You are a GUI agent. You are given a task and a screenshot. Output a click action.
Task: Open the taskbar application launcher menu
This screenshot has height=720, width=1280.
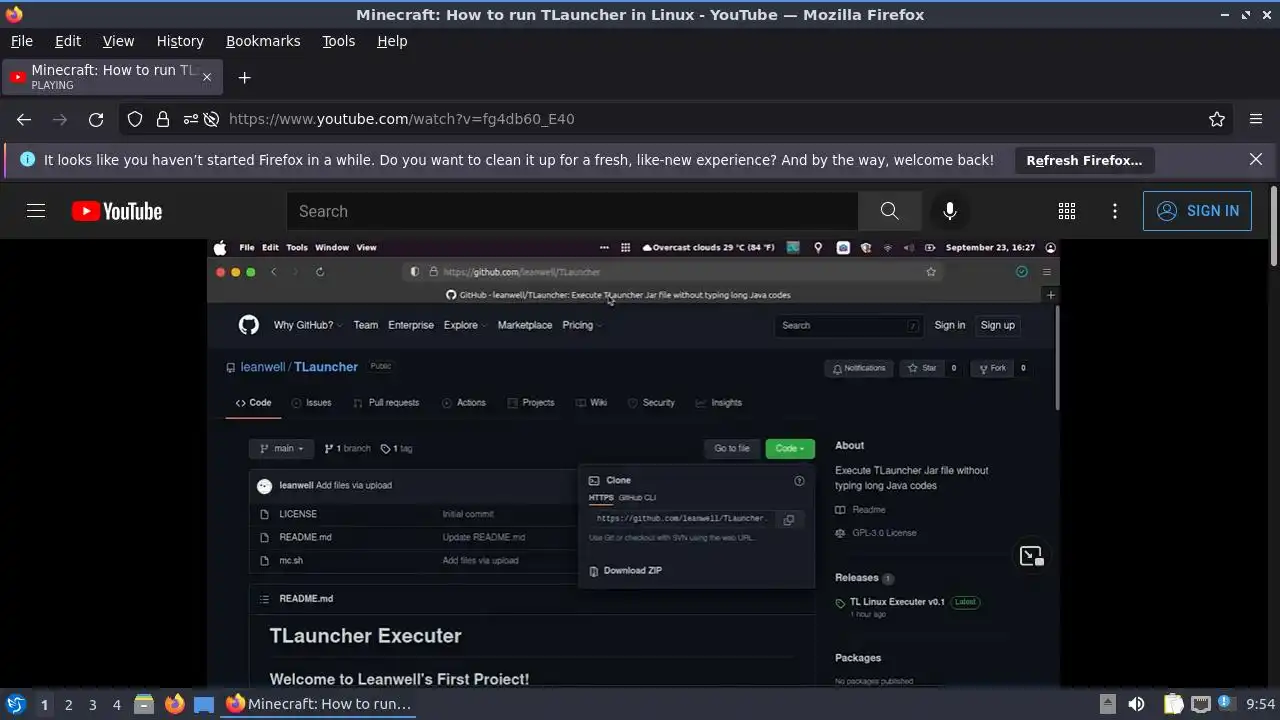[15, 704]
